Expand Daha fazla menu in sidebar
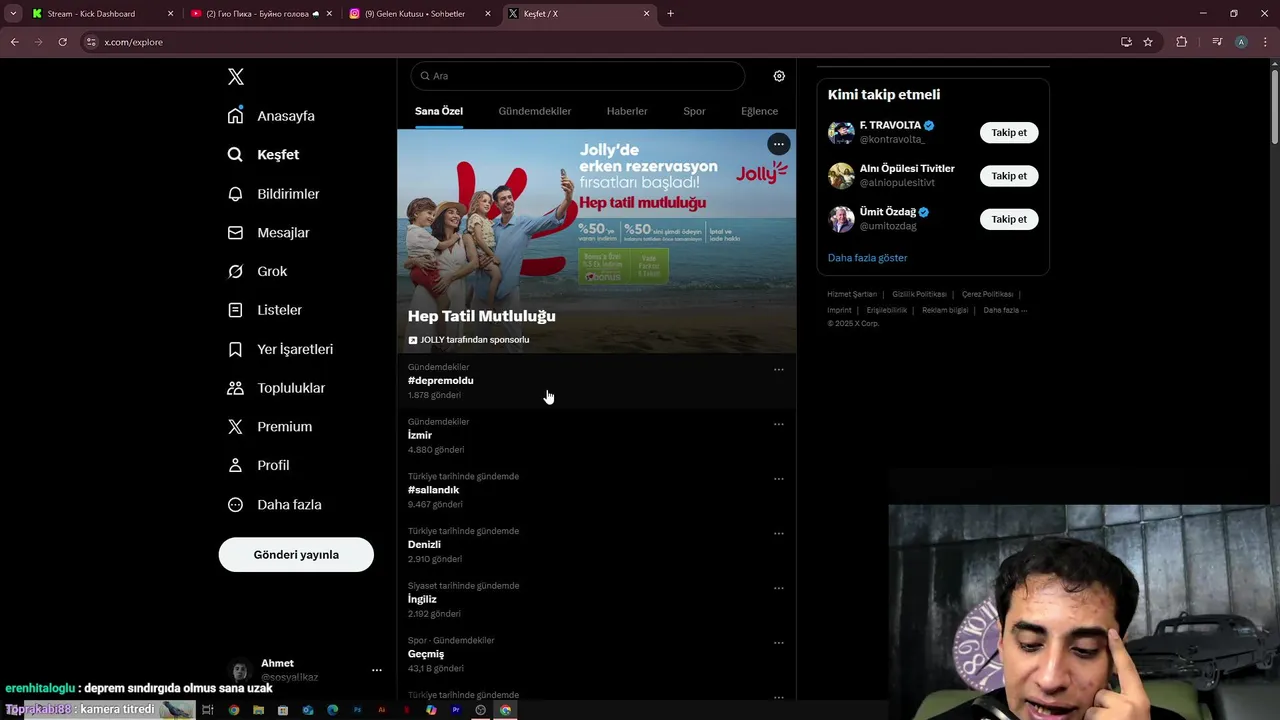Viewport: 1280px width, 720px height. (x=274, y=505)
